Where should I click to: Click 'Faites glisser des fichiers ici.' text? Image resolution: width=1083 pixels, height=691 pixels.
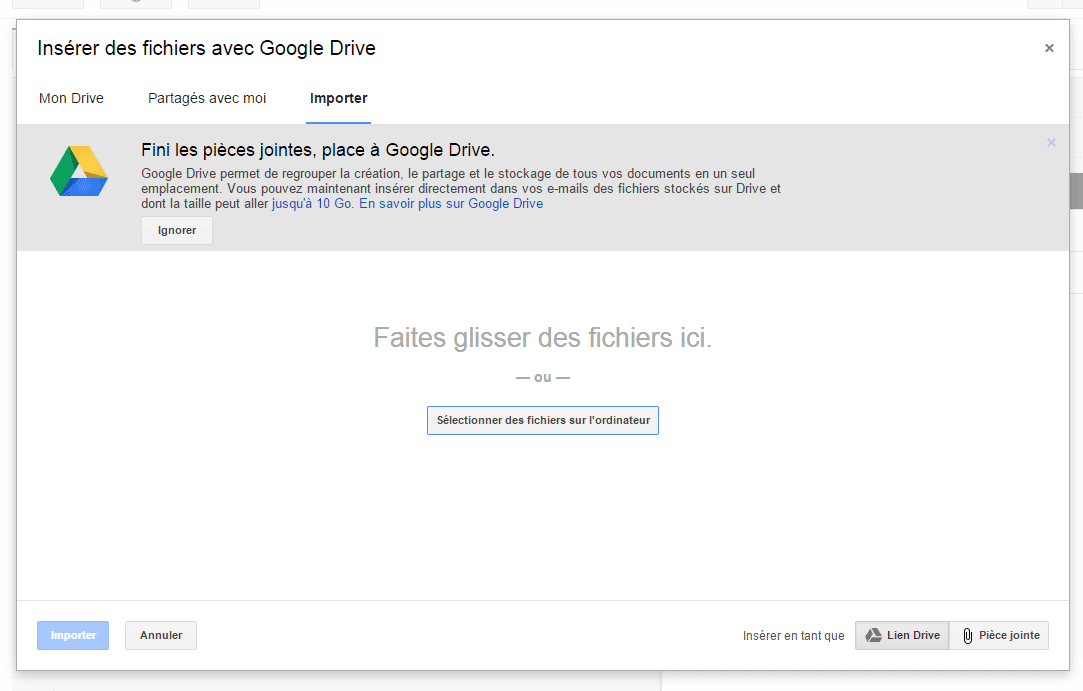tap(543, 338)
